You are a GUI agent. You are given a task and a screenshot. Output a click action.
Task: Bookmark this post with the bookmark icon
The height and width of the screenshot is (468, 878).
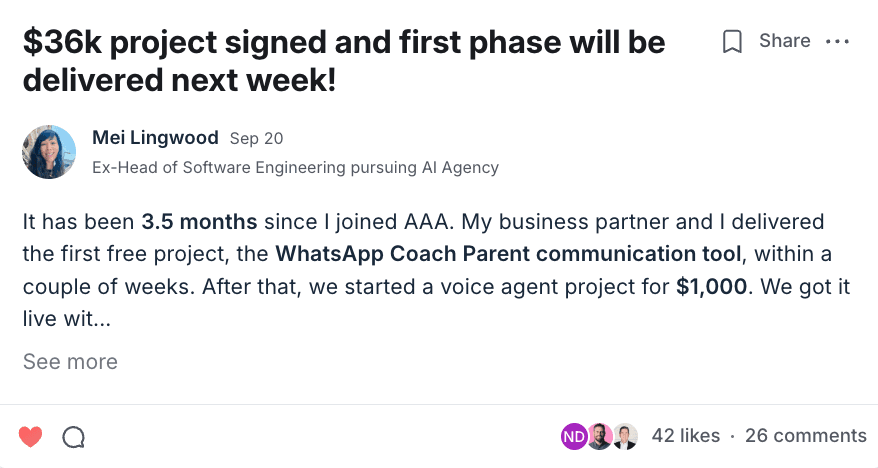733,42
